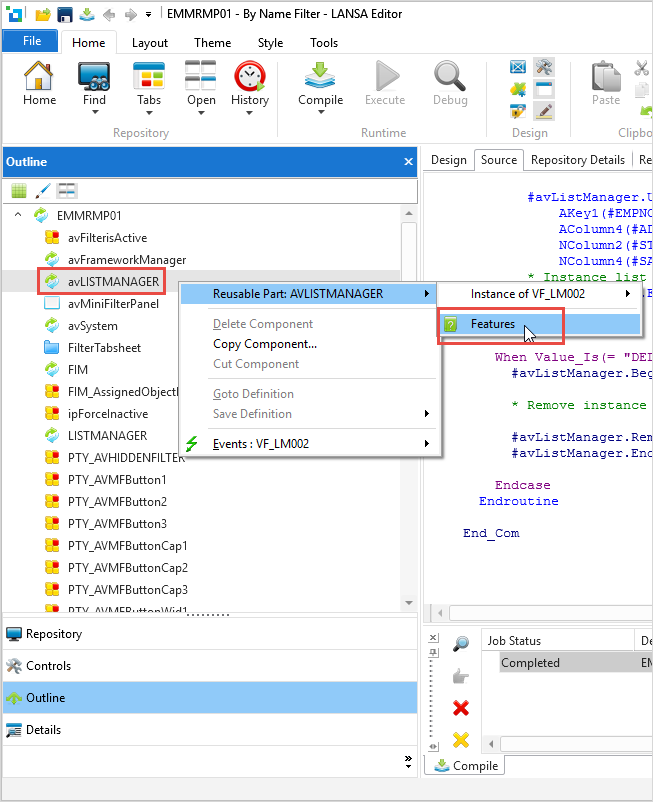Open the Find dropdown arrow
Image resolution: width=653 pixels, height=802 pixels.
click(95, 112)
